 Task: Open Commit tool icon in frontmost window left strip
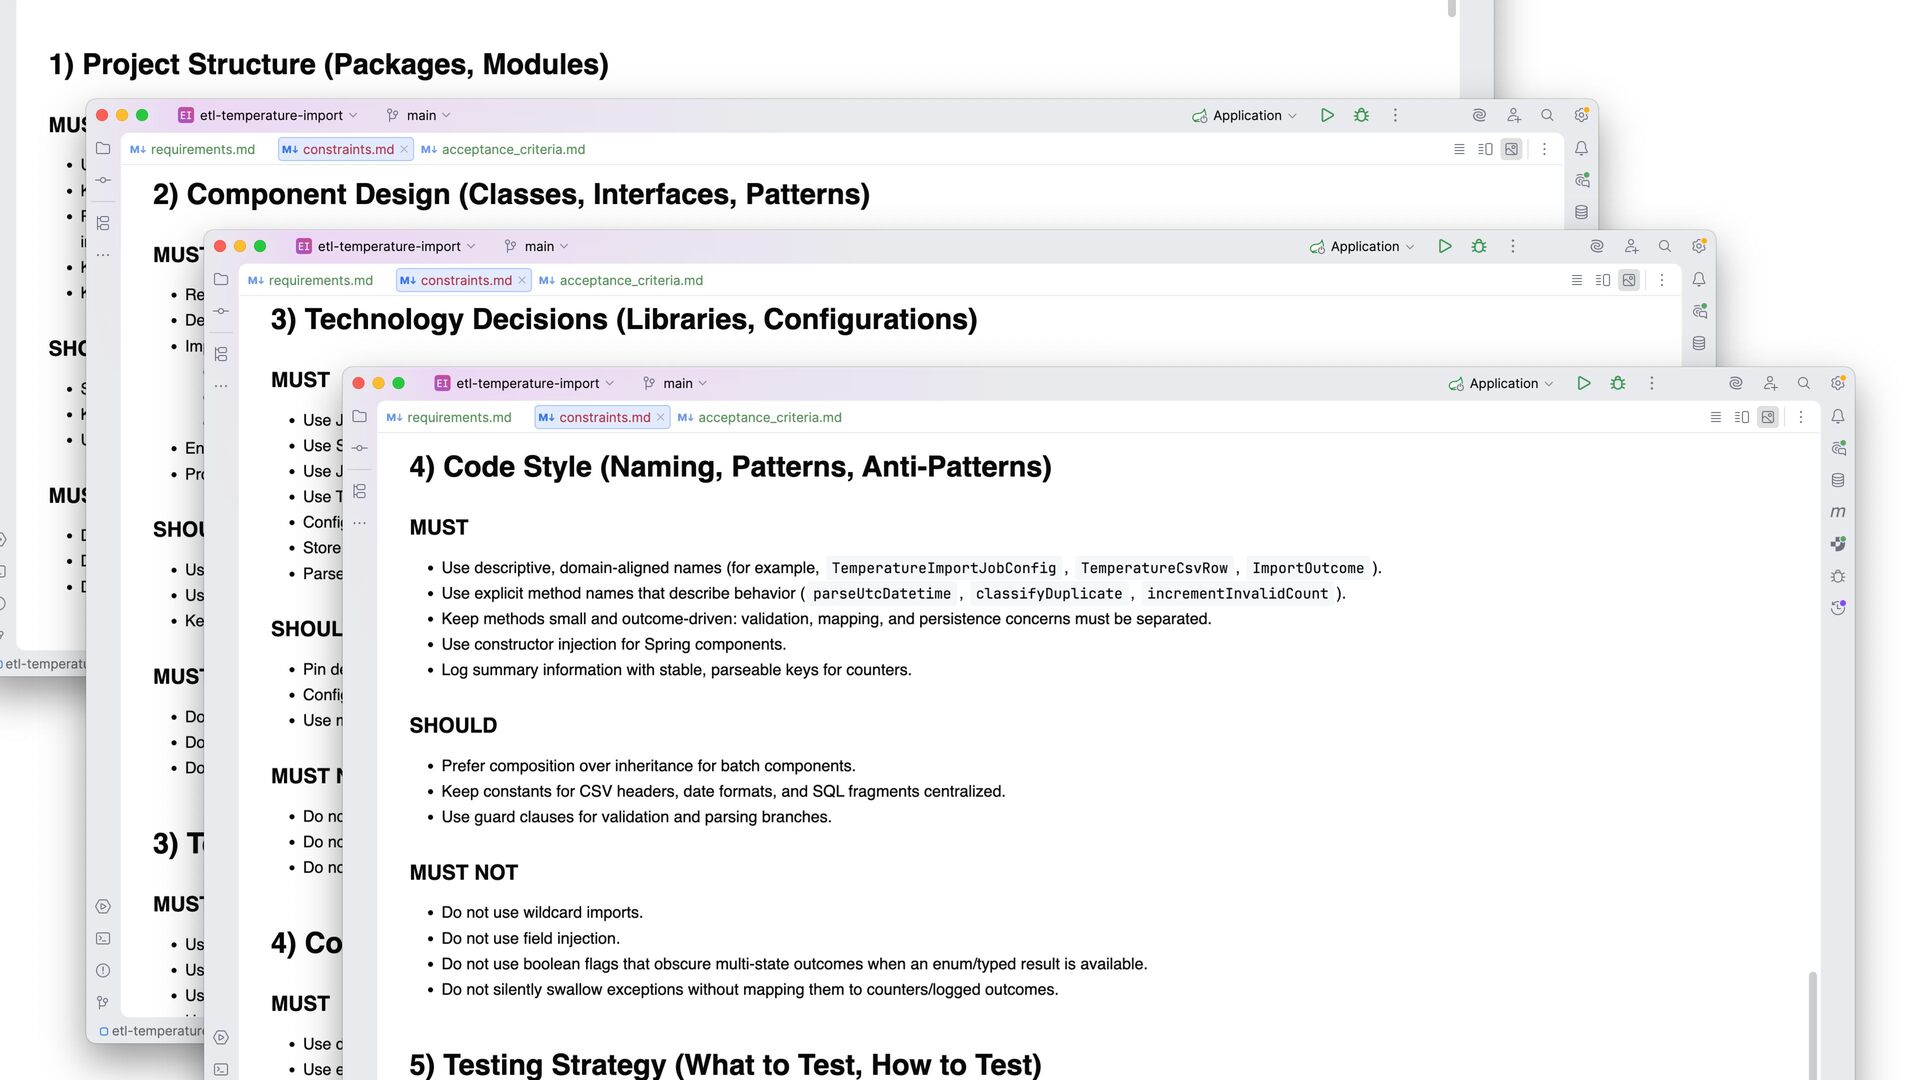tap(360, 447)
